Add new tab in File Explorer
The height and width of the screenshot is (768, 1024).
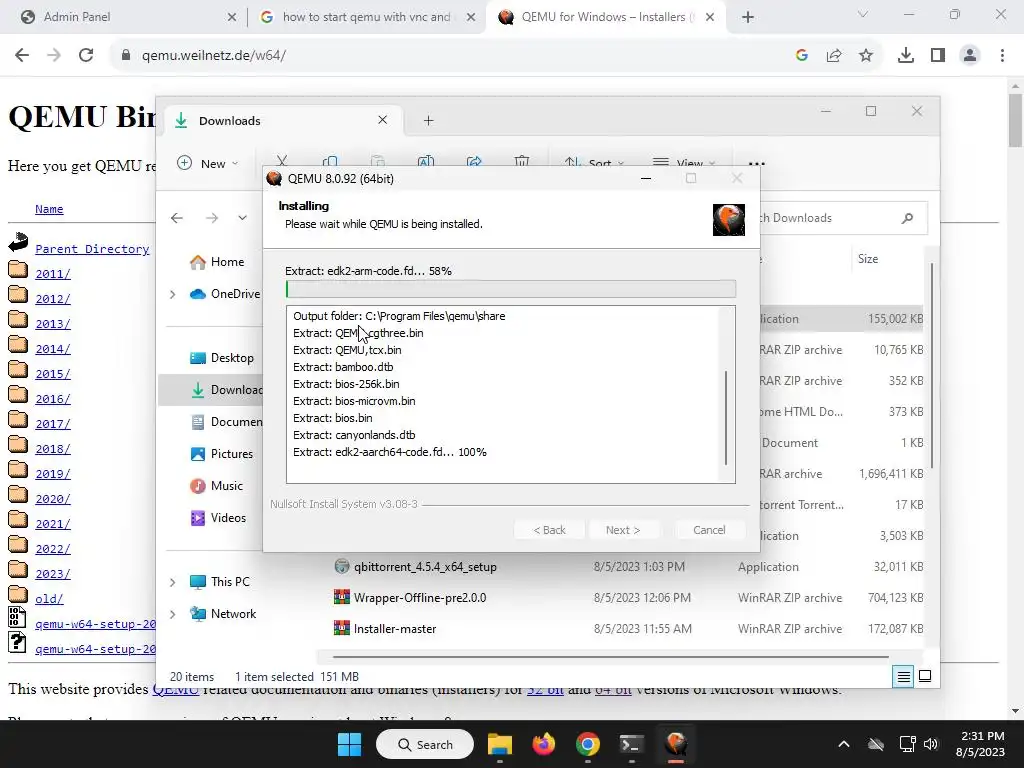click(x=428, y=121)
